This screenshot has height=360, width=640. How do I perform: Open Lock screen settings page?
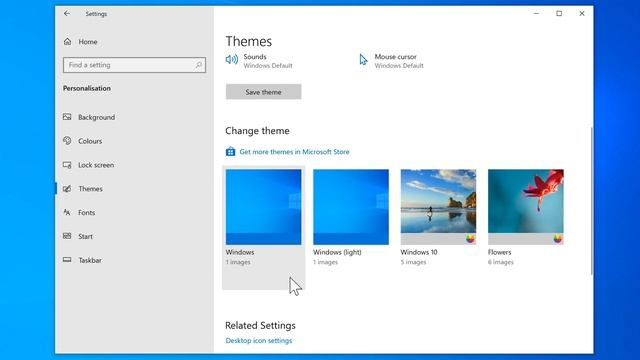tap(96, 165)
